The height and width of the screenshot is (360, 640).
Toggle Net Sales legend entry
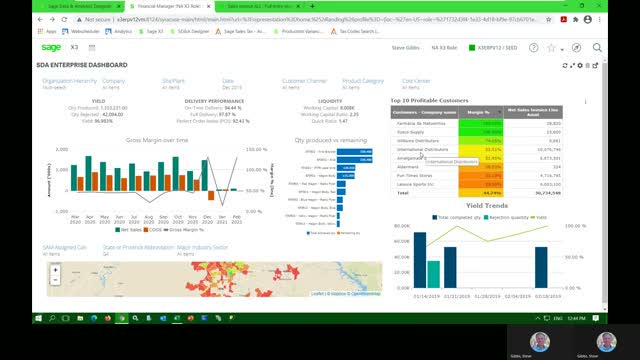tap(129, 230)
